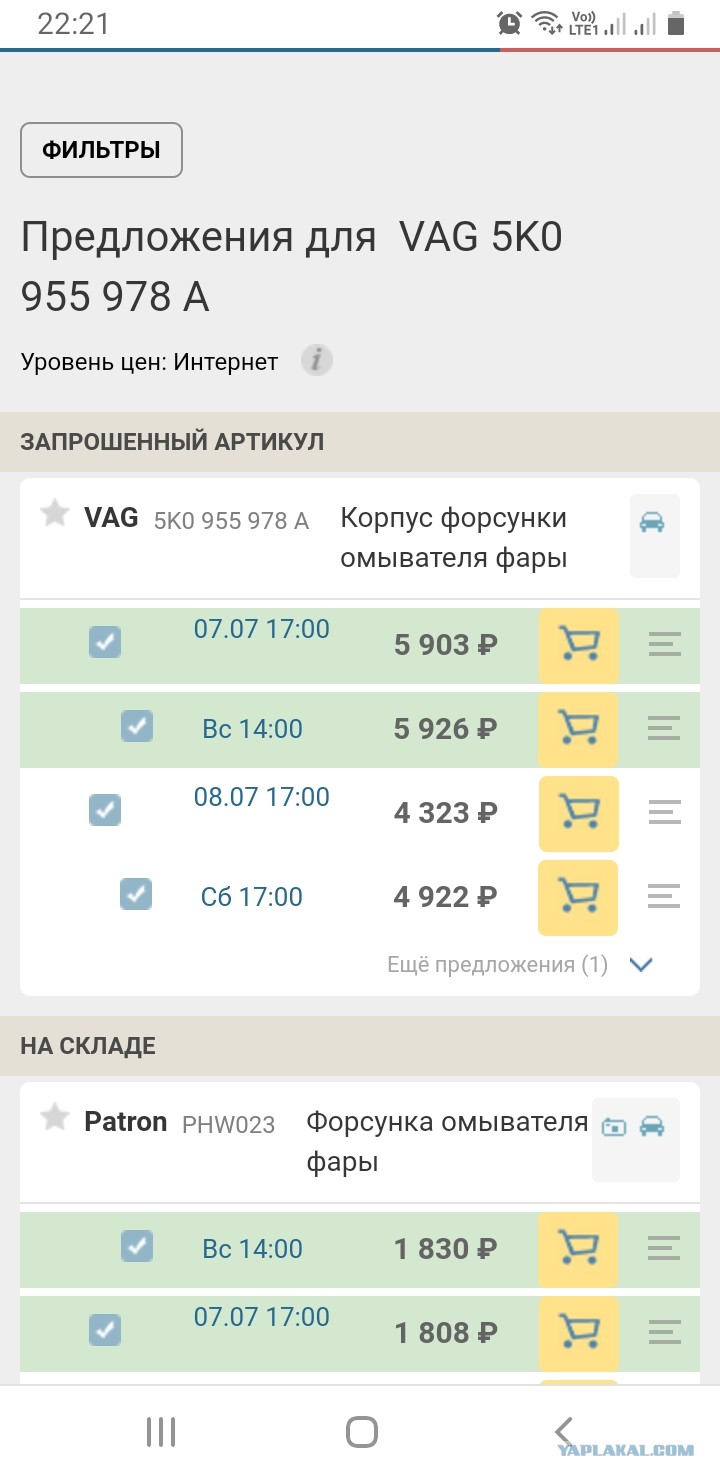The width and height of the screenshot is (720, 1480).
Task: Open details menu for the 5 926 ₽ offer
Action: tap(664, 729)
